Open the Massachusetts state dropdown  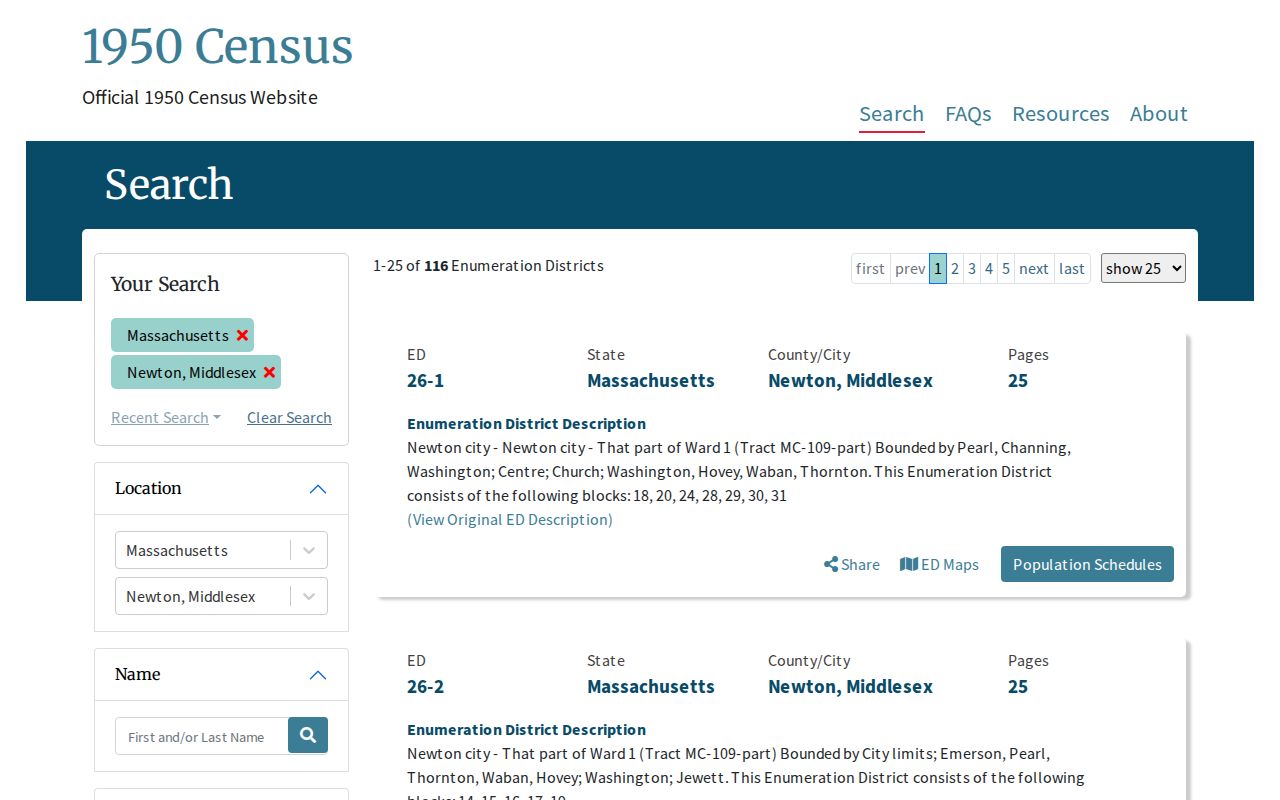click(221, 550)
